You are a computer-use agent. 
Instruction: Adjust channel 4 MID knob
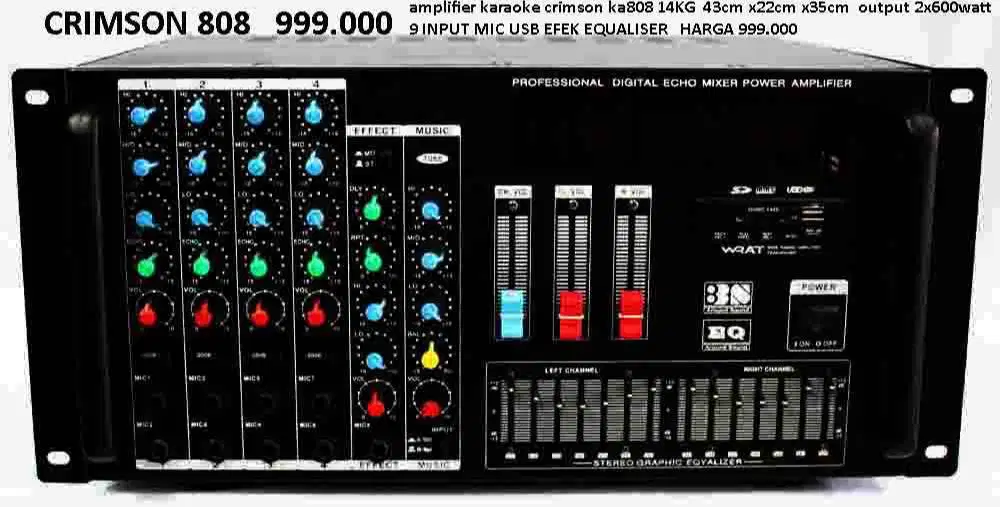(x=314, y=165)
